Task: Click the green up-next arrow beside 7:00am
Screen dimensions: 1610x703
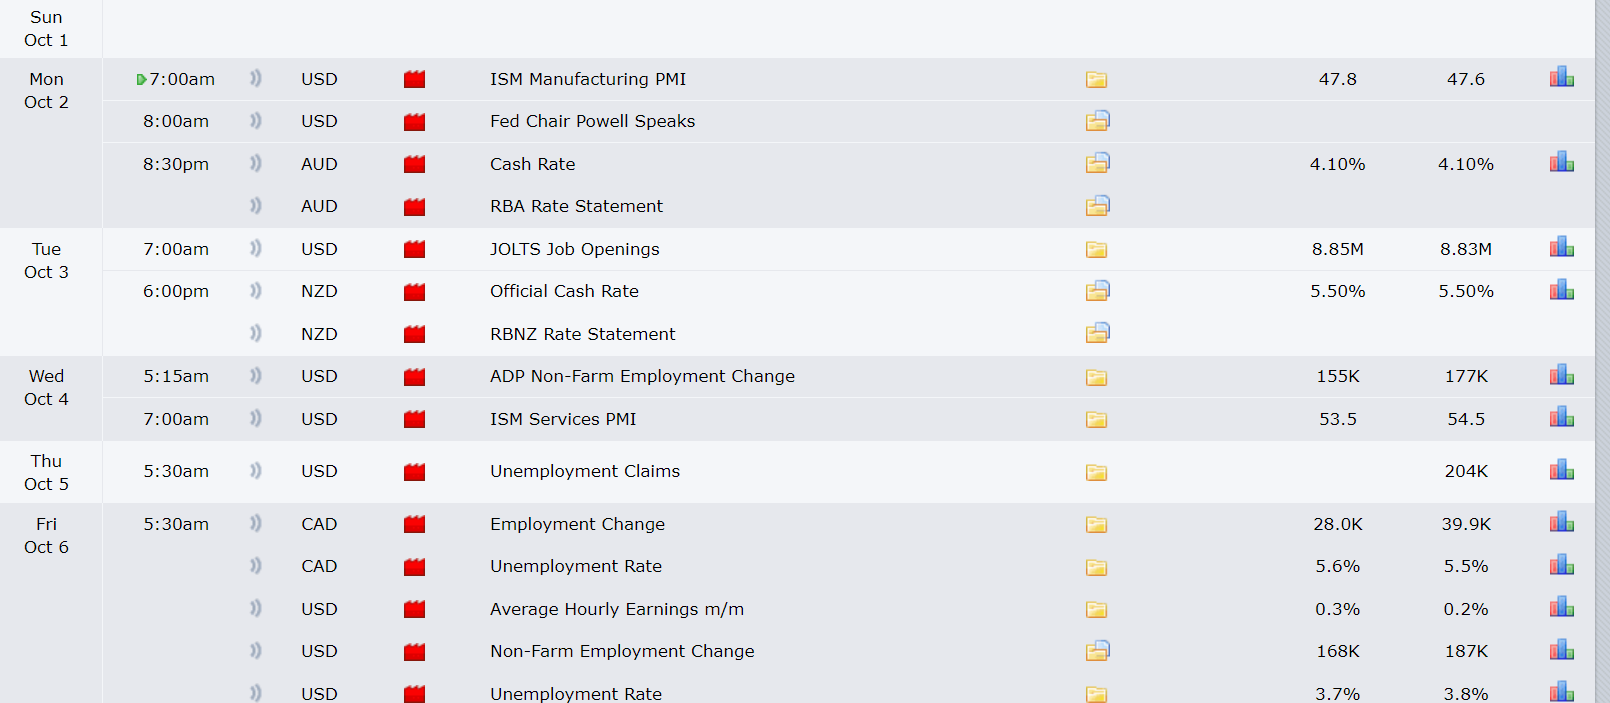Action: (141, 79)
